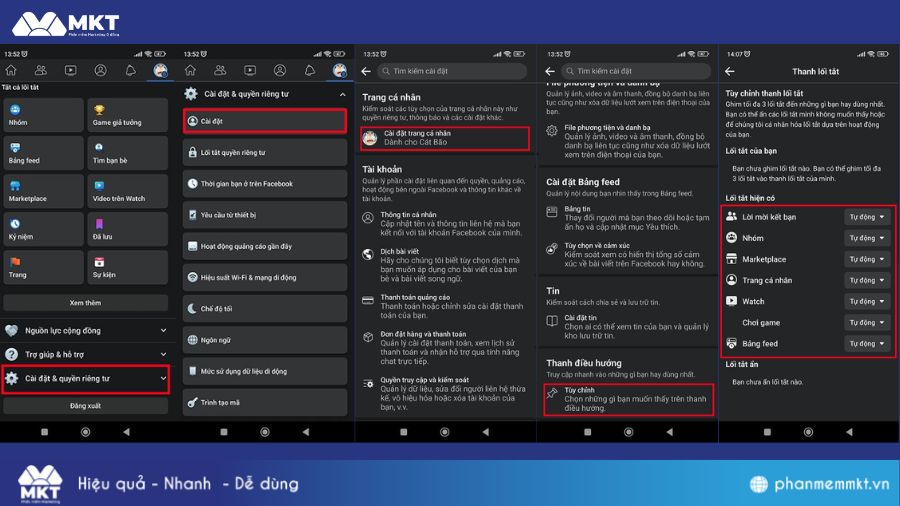This screenshot has width=900, height=506.
Task: Tap Android back triangle below Thanh lối tắt screen
Action: pos(849,431)
